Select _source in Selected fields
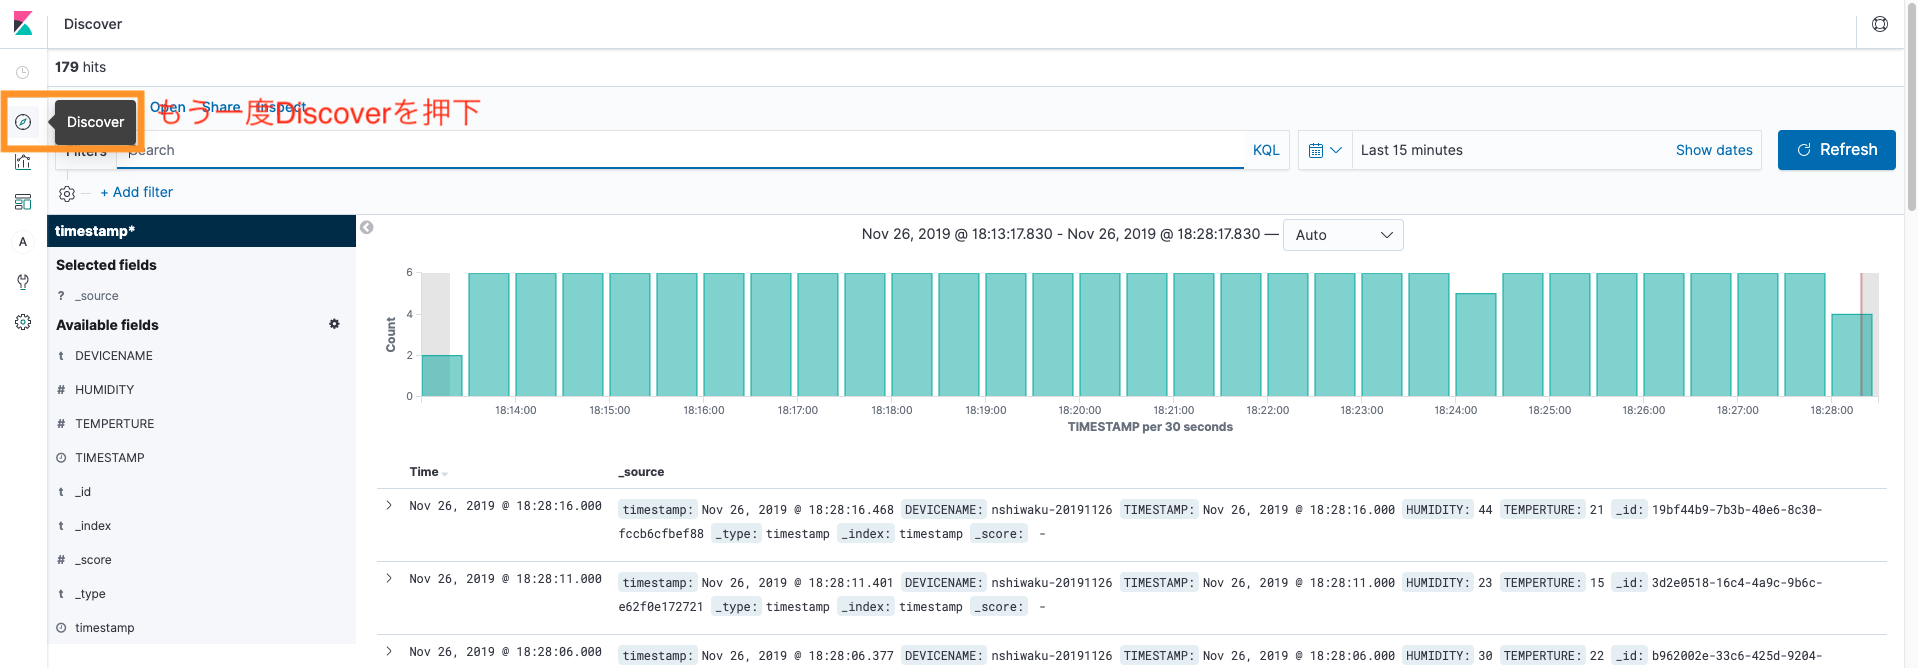 point(97,296)
